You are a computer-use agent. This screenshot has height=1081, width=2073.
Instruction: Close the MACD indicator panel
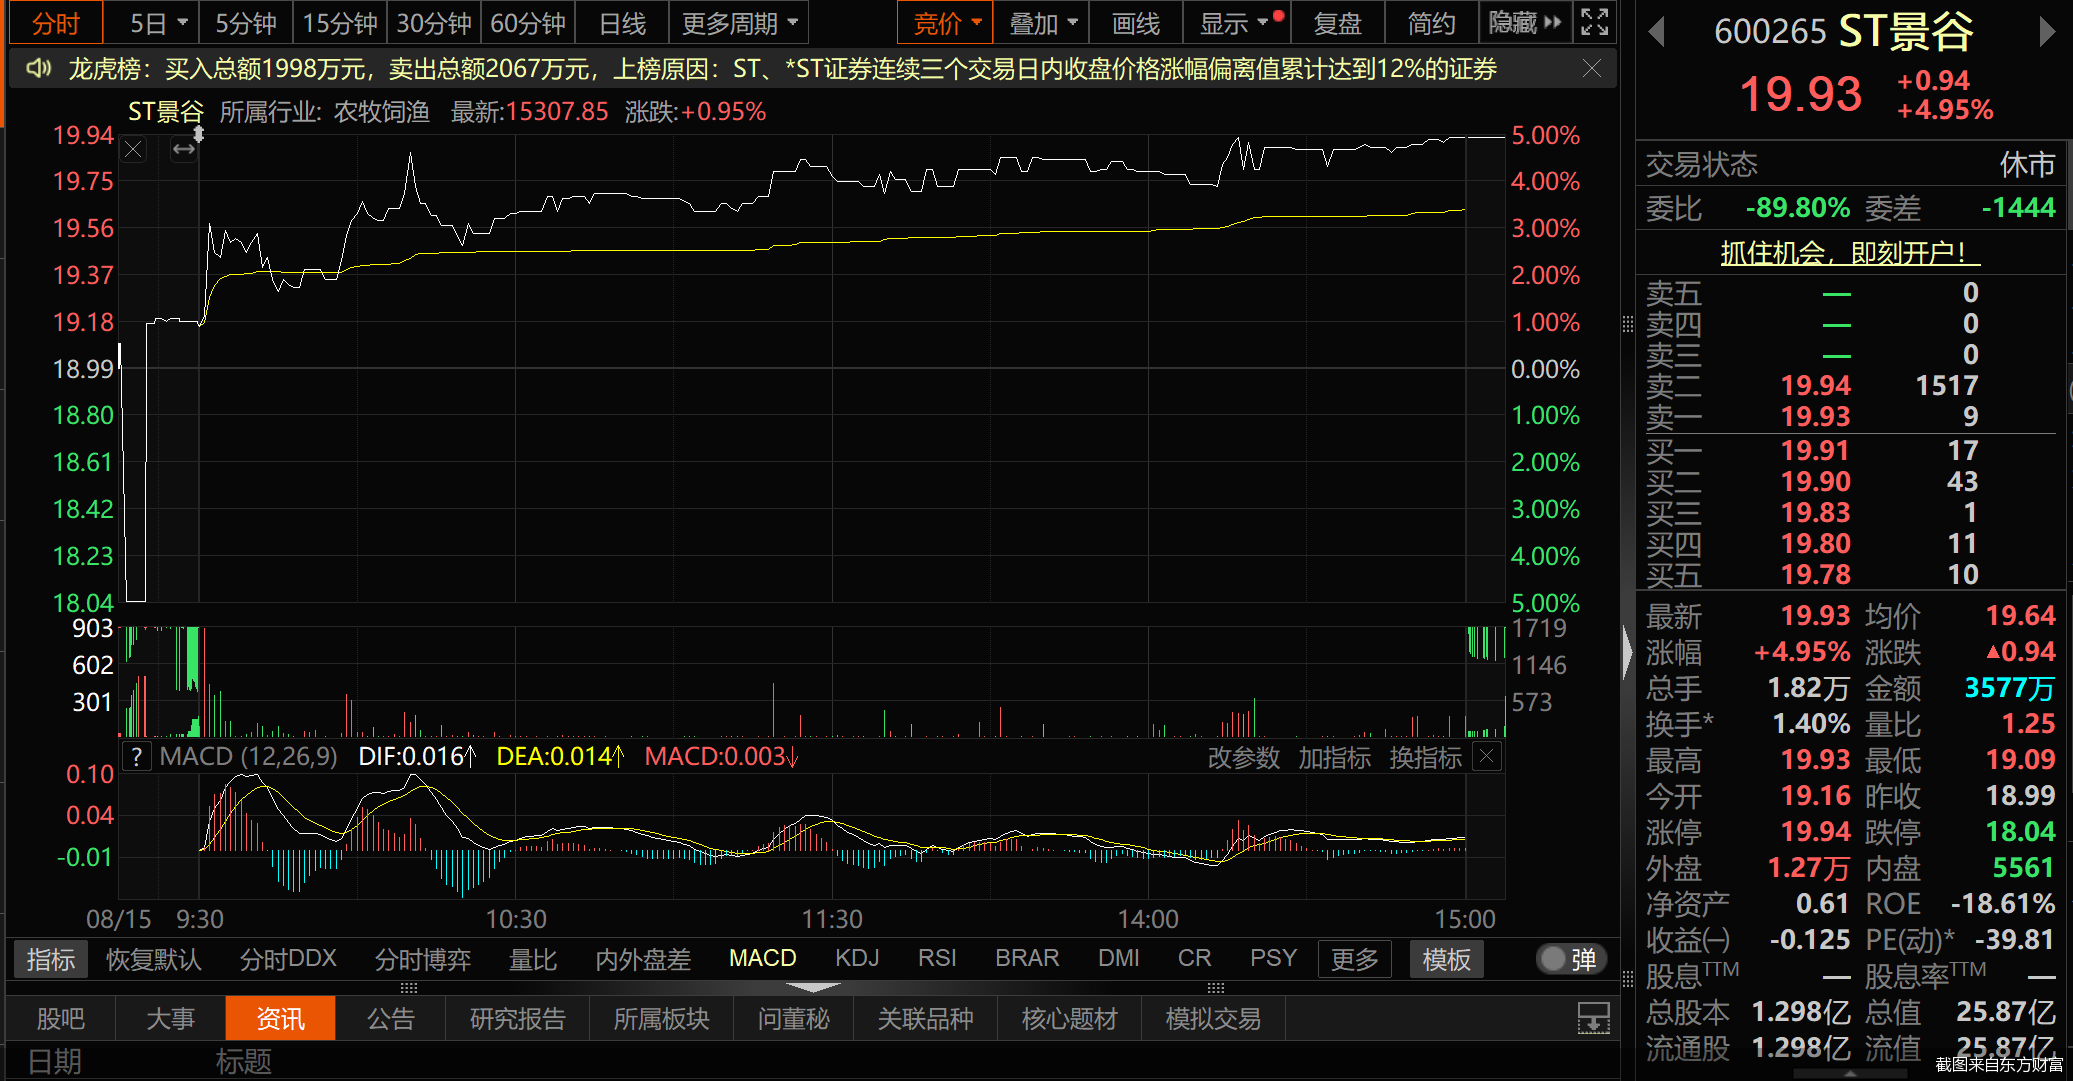1487,757
